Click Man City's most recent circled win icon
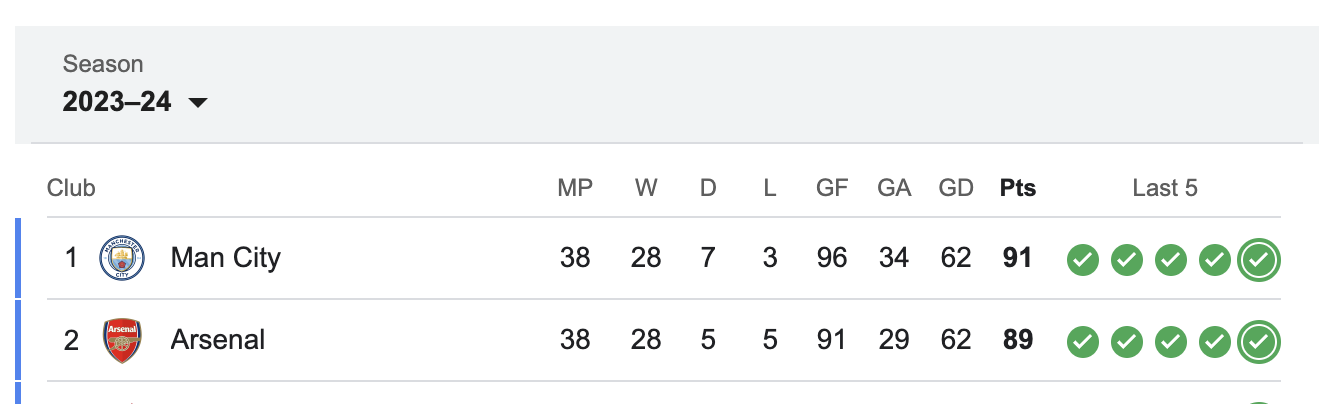 (1259, 260)
